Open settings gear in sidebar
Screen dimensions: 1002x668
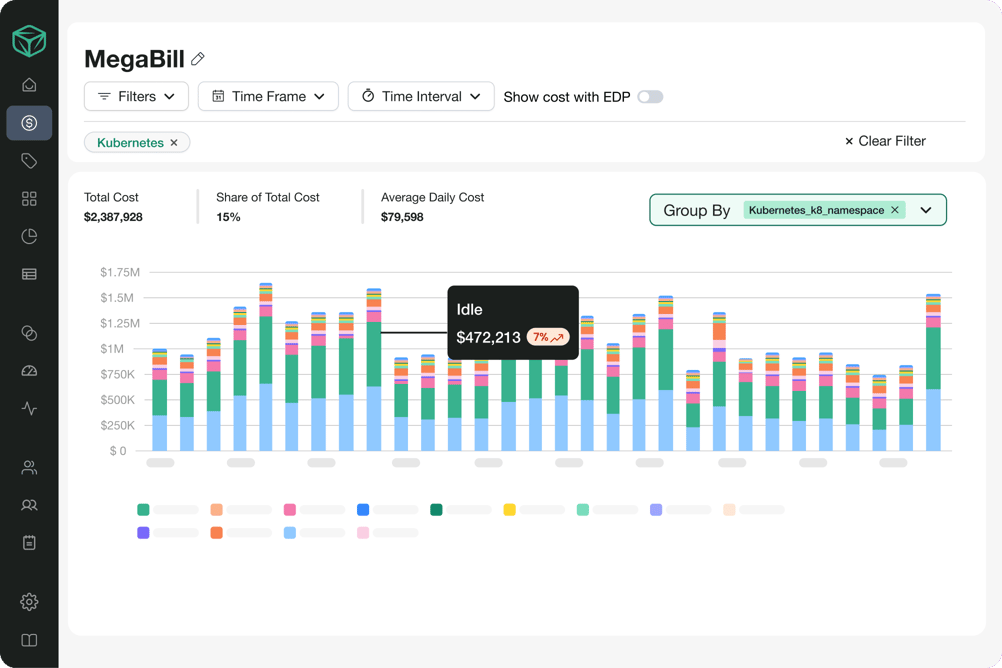click(x=29, y=602)
